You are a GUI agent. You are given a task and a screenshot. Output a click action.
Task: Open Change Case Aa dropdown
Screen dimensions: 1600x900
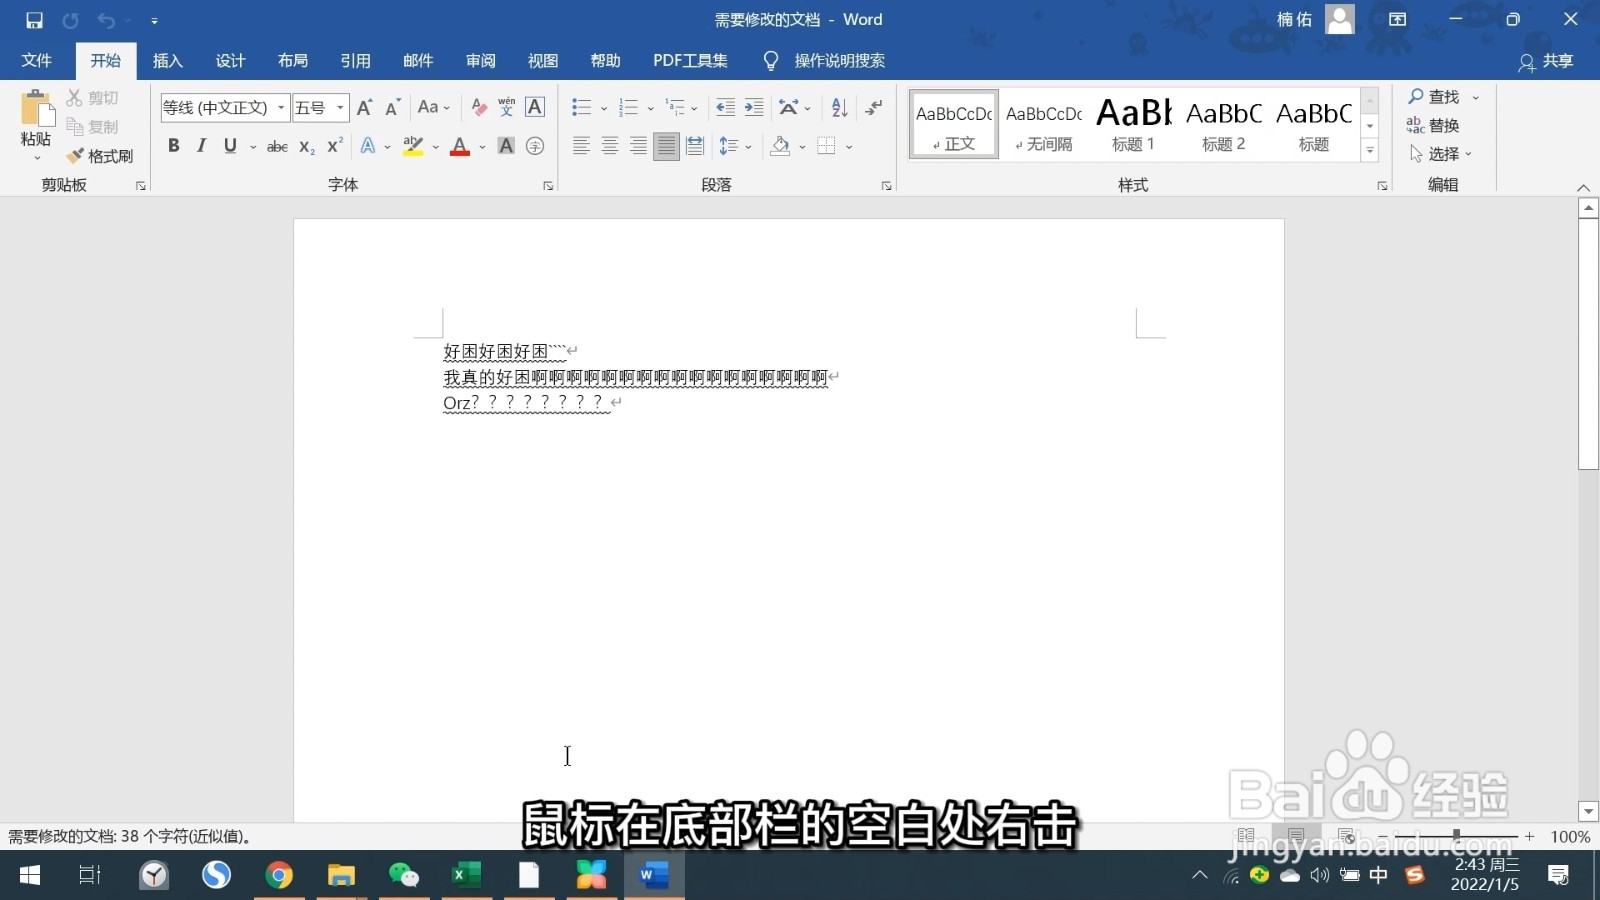(x=434, y=107)
